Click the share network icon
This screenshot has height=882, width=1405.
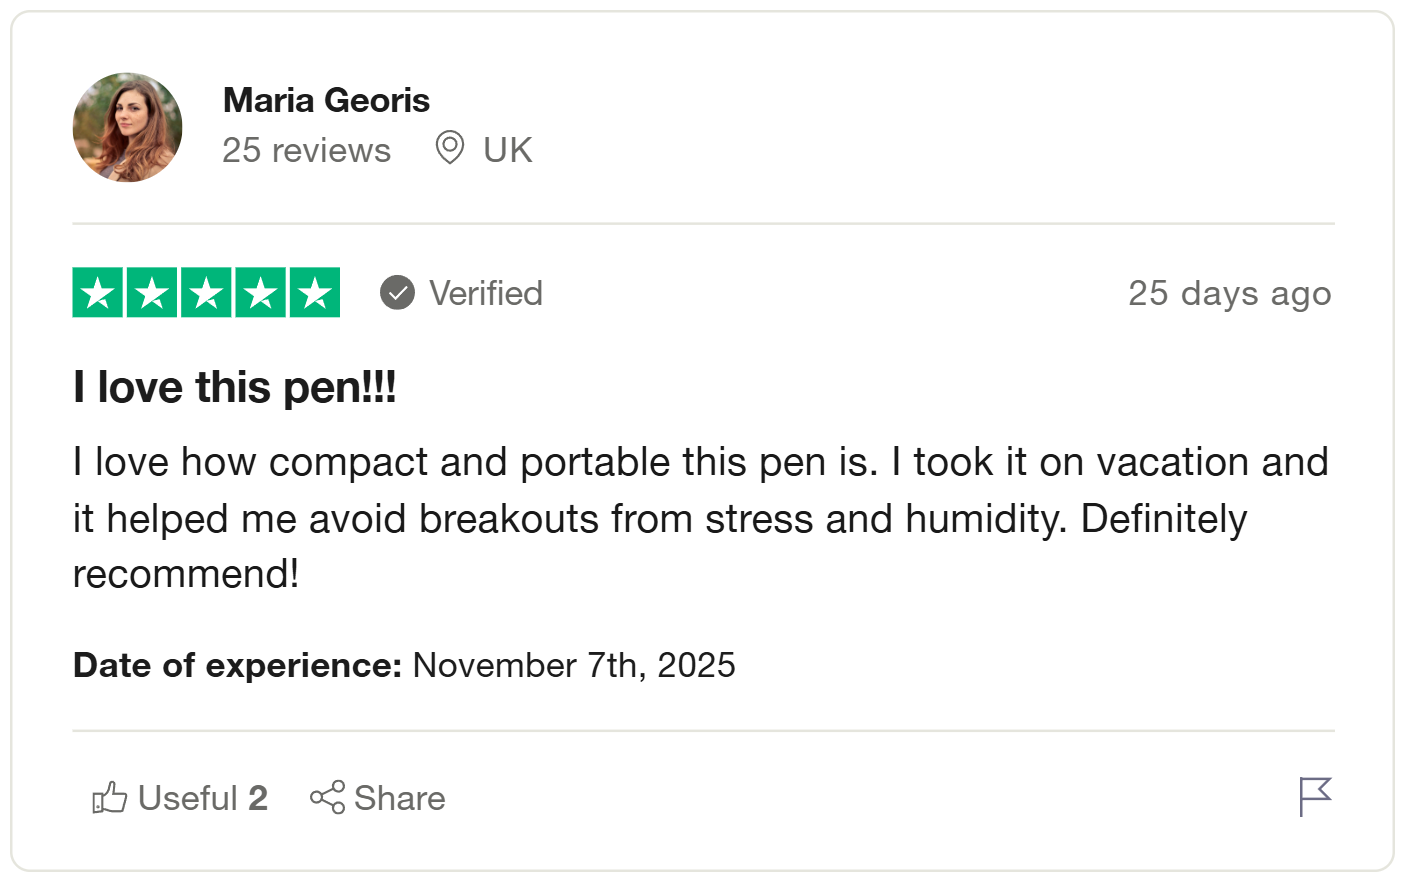click(x=327, y=798)
